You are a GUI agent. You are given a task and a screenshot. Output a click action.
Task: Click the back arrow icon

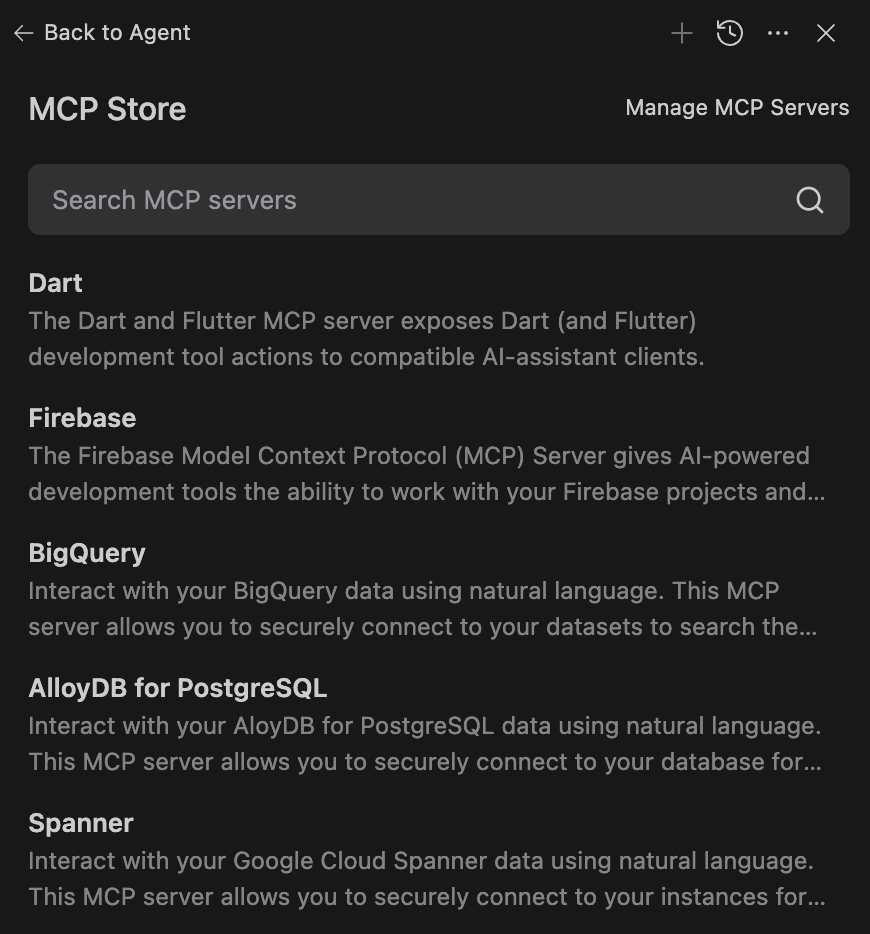pos(24,33)
